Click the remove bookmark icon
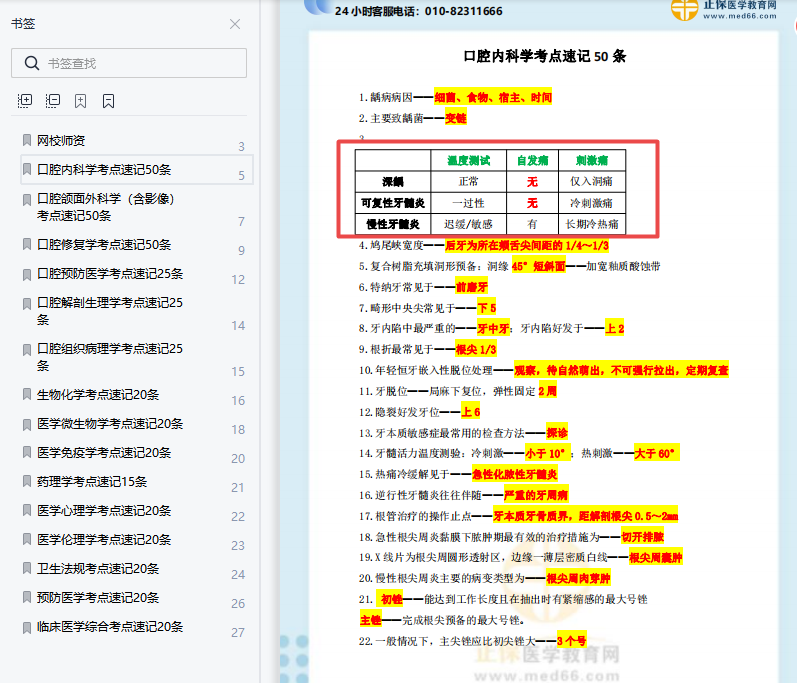The image size is (797, 683). 108,101
